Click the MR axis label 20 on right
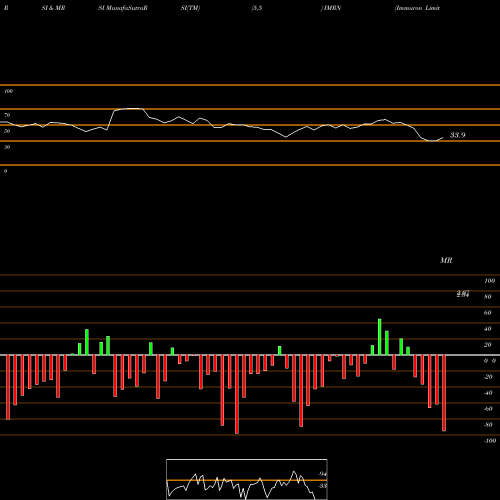Screen dimensions: 500x500 [488, 345]
